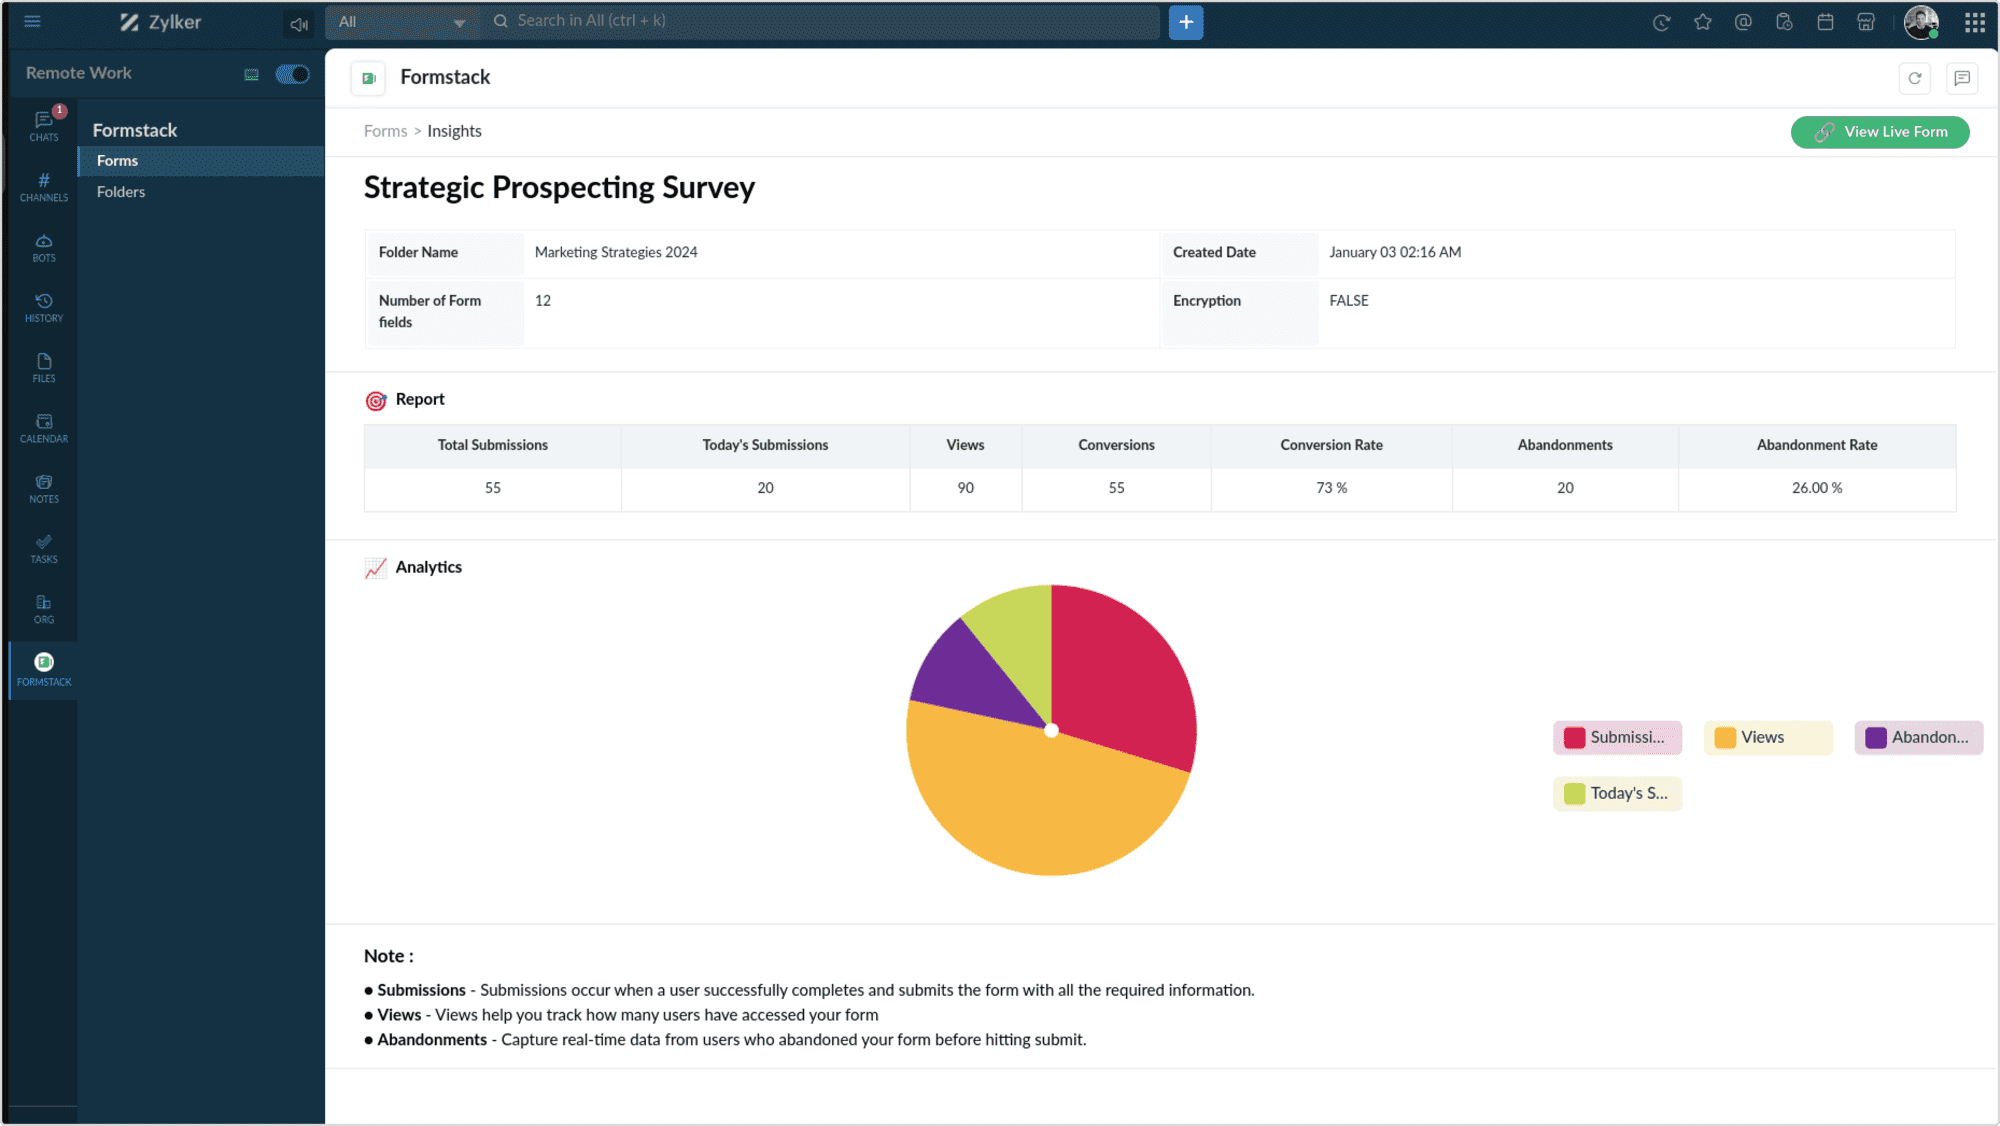Viewport: 2000px width, 1126px height.
Task: Select Forms in the Formstack menu
Action: 118,161
